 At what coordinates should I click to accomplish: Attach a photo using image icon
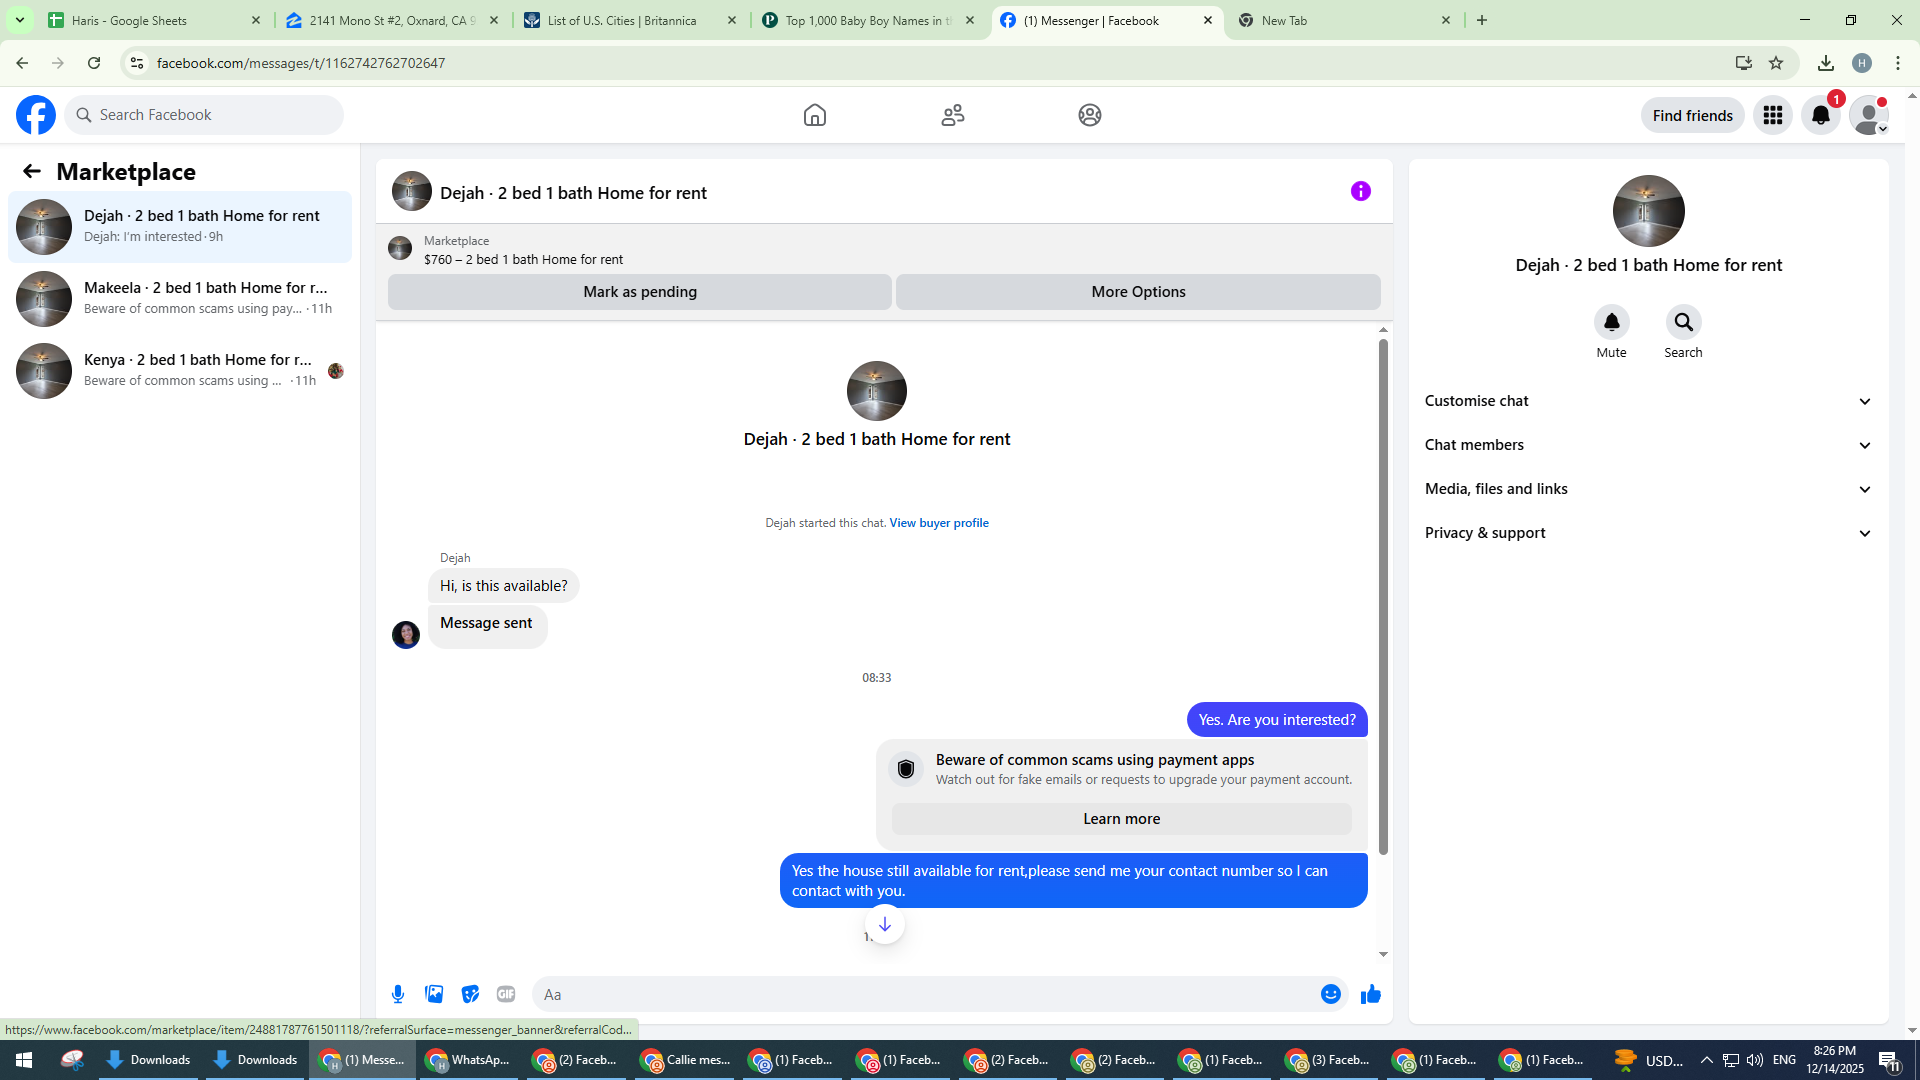tap(434, 994)
